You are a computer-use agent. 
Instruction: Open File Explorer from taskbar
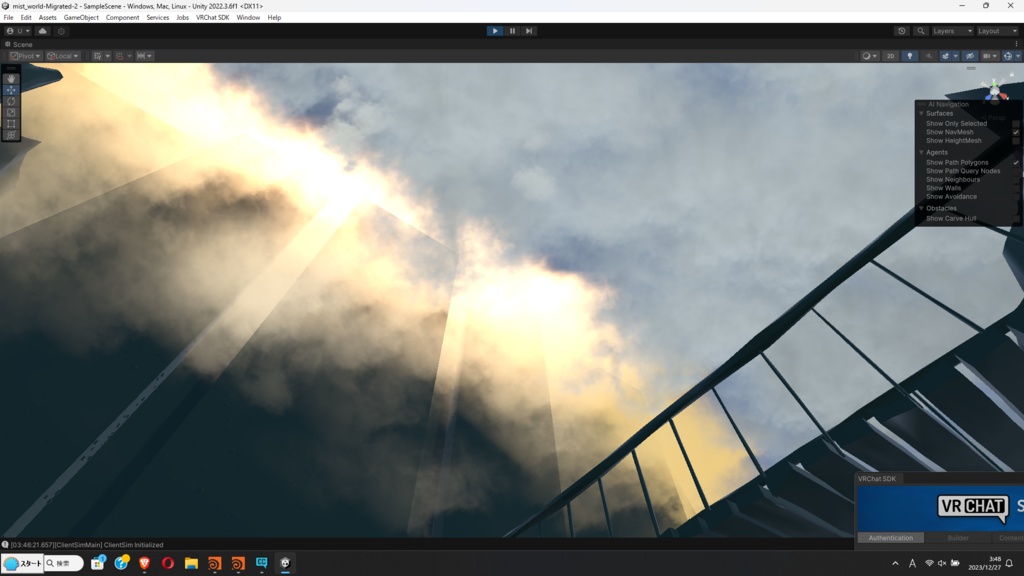click(191, 563)
